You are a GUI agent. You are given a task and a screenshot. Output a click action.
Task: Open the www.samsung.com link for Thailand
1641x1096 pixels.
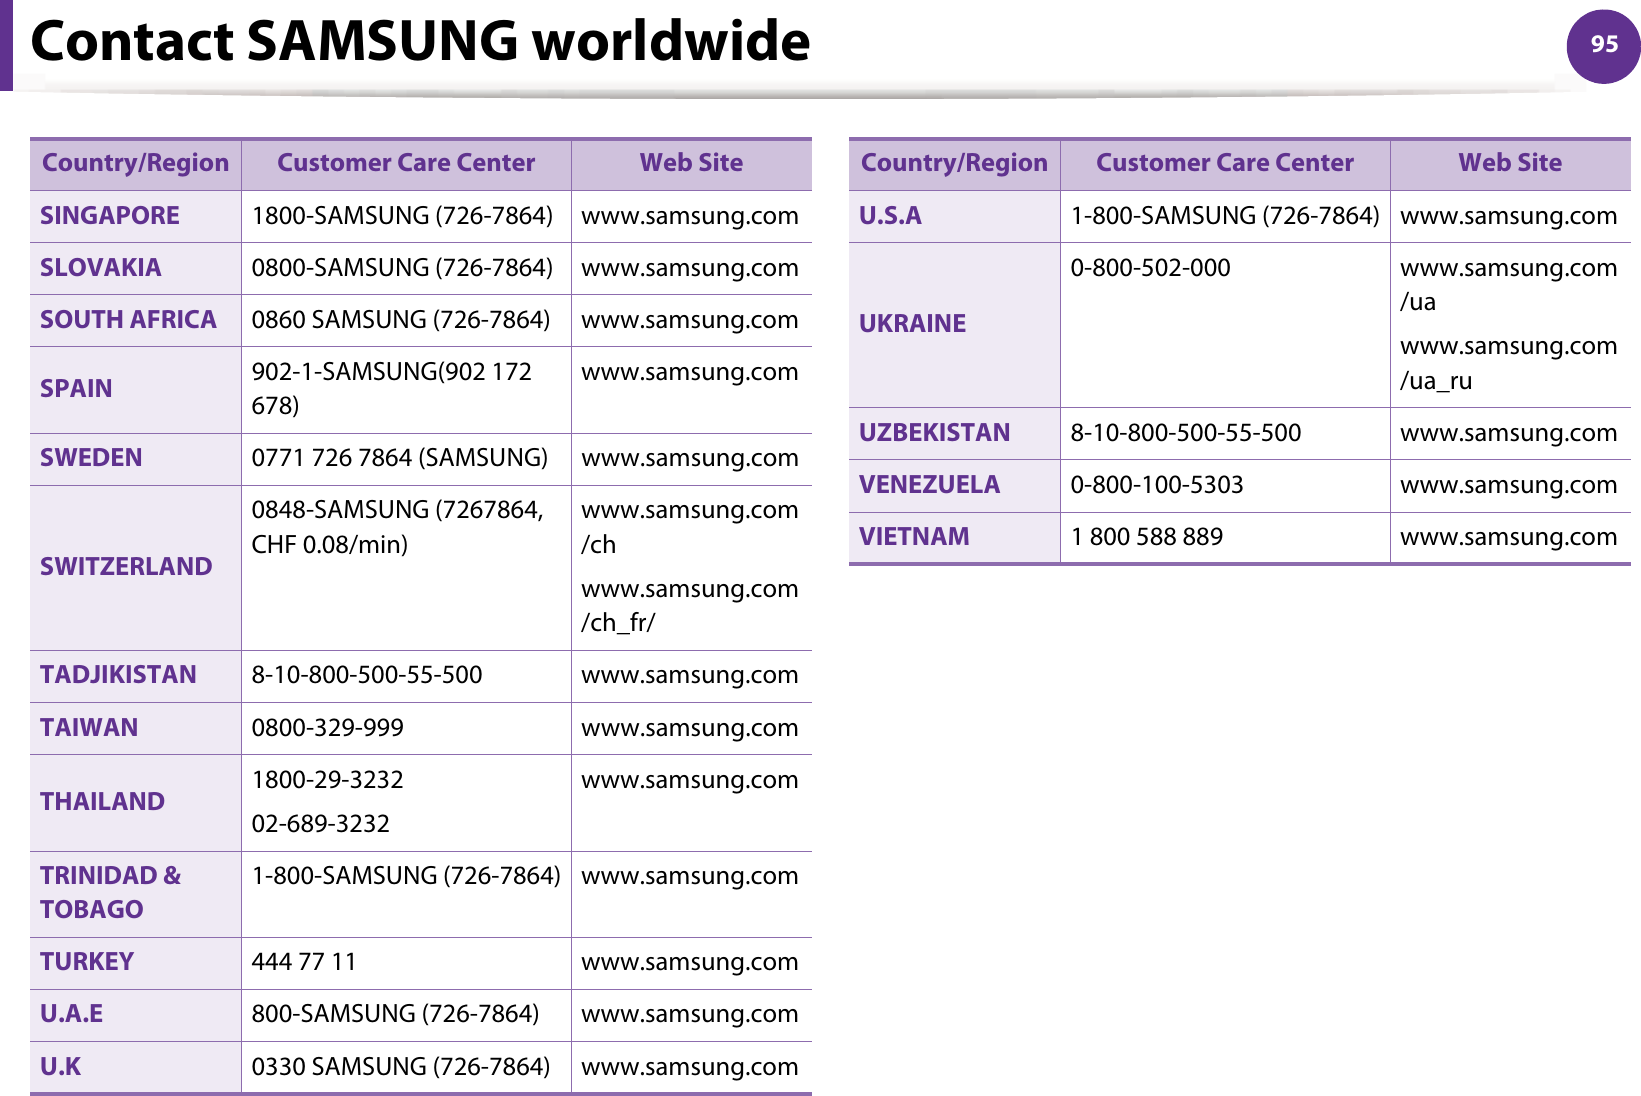(x=690, y=781)
